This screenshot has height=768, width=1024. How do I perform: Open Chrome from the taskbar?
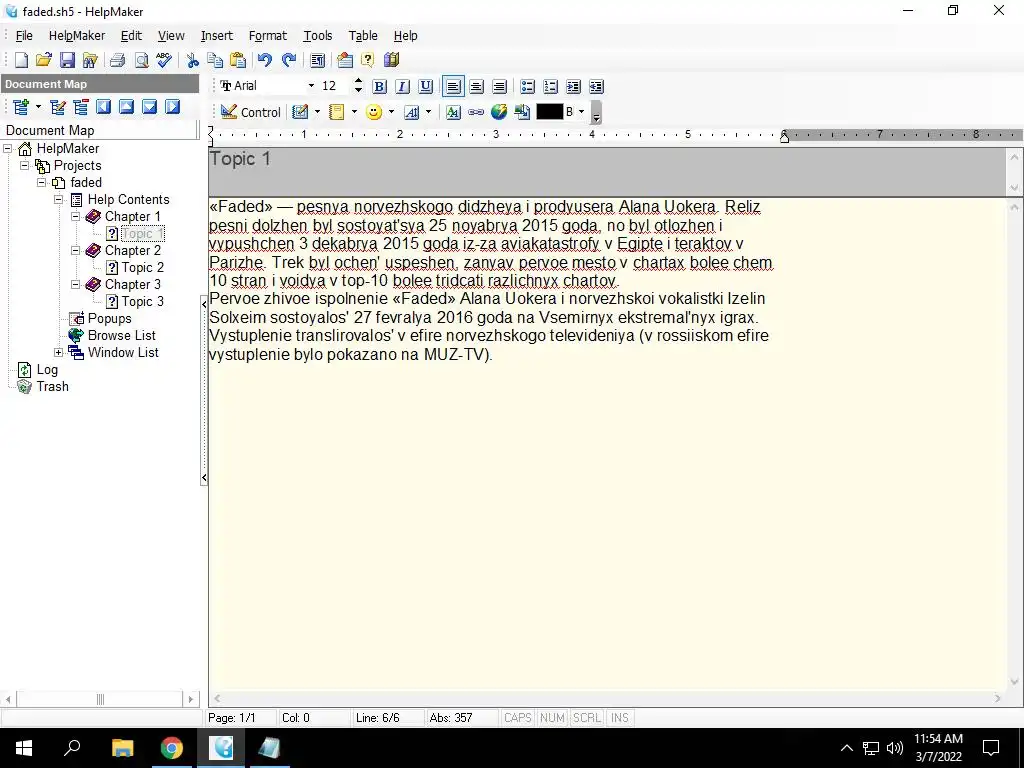pos(172,748)
